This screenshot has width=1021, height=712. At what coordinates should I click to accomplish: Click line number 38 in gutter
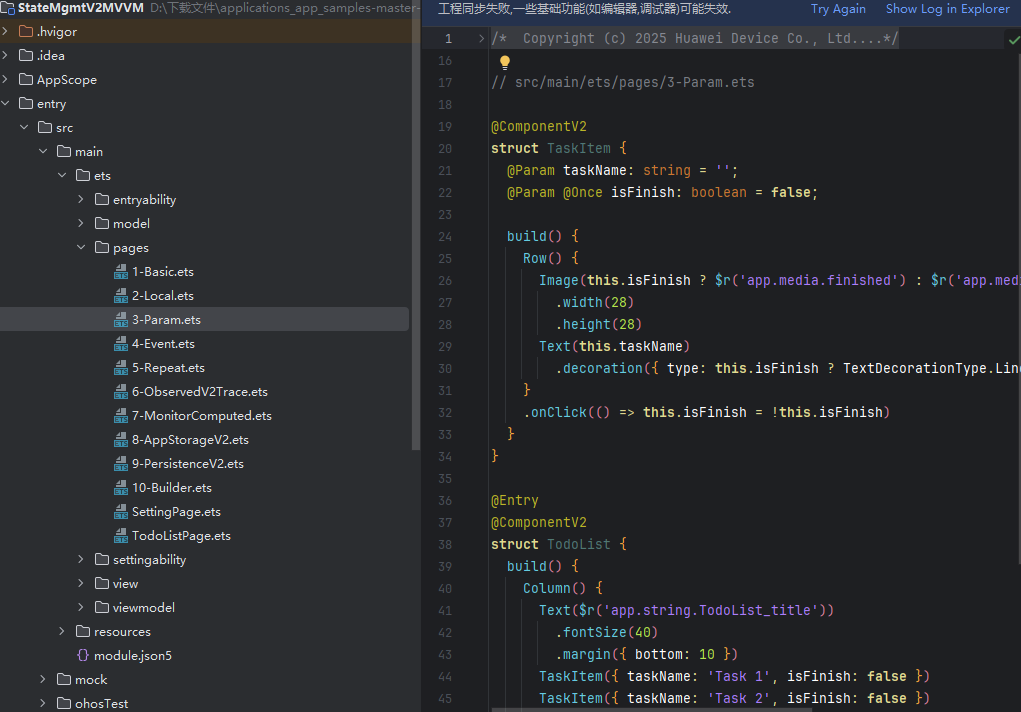(x=445, y=545)
